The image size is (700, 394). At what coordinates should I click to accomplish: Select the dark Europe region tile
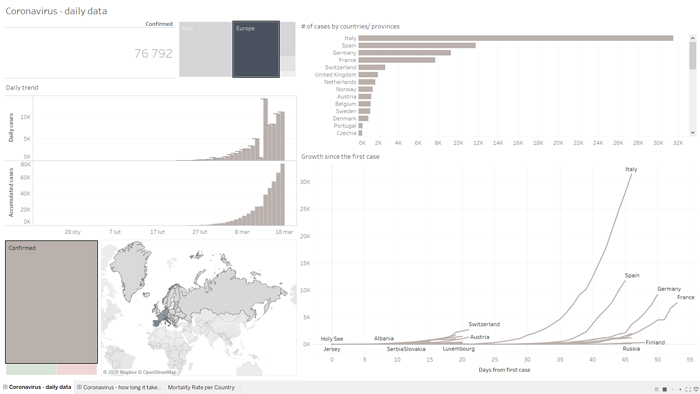[x=256, y=49]
